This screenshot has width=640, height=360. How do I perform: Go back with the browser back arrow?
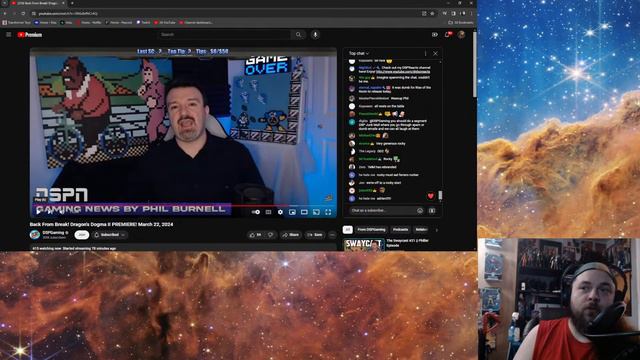click(x=5, y=13)
